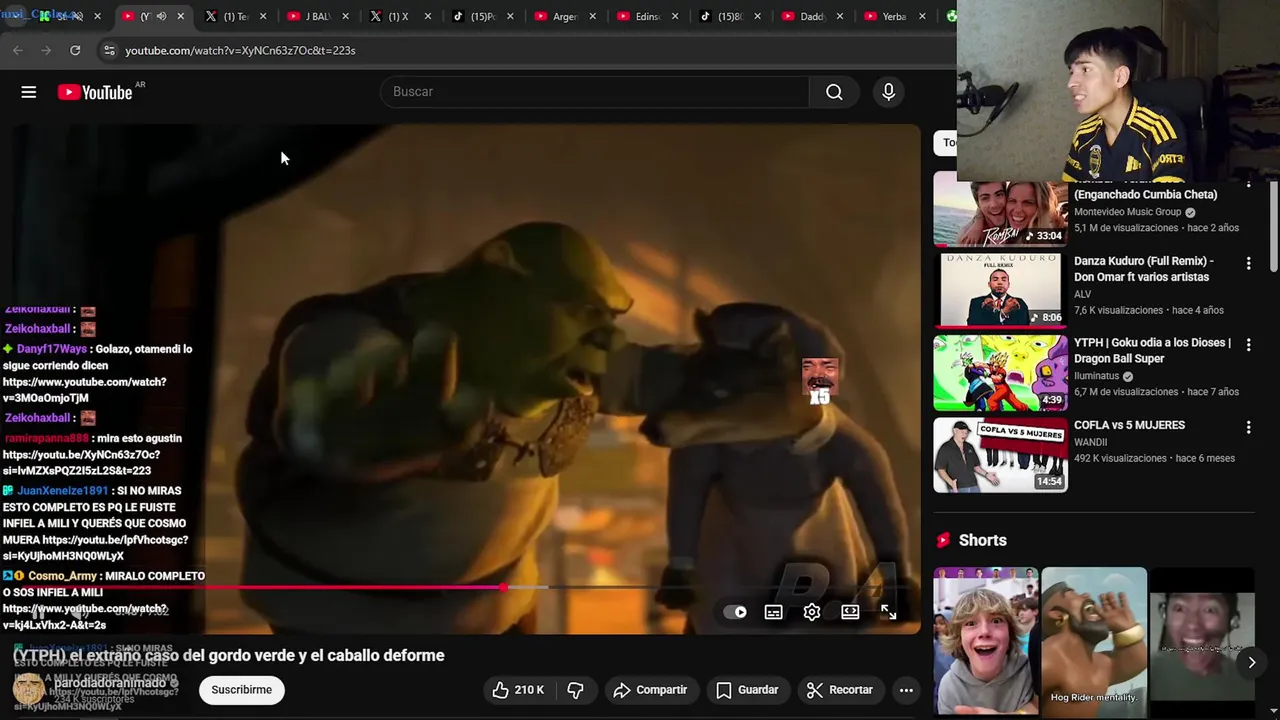Switch to the (1) Te X tab
The width and height of the screenshot is (1280, 720).
coord(235,16)
